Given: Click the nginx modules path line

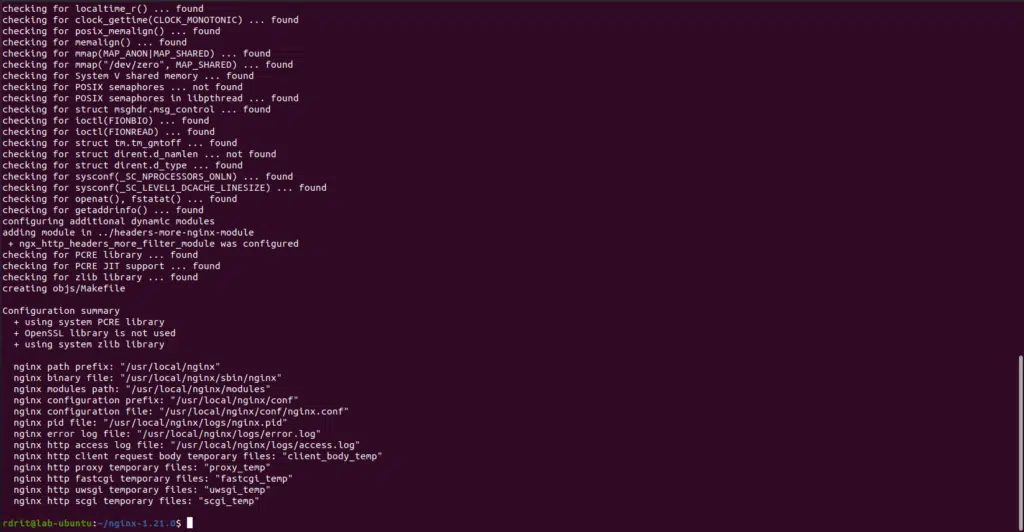Looking at the screenshot, I should pyautogui.click(x=142, y=389).
